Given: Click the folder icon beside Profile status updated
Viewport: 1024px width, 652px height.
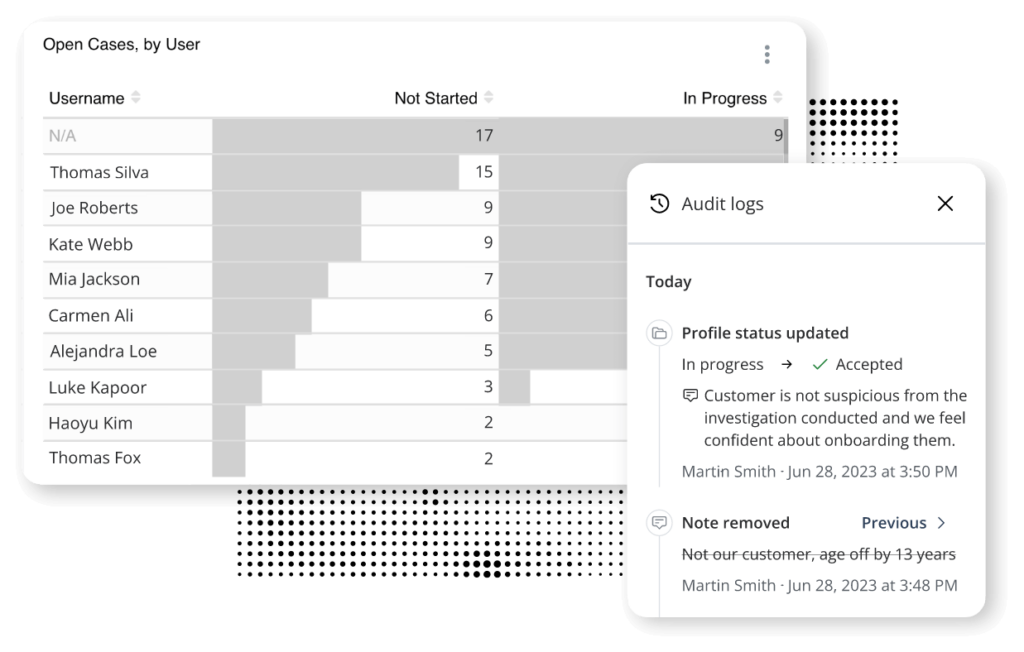Looking at the screenshot, I should pos(661,332).
